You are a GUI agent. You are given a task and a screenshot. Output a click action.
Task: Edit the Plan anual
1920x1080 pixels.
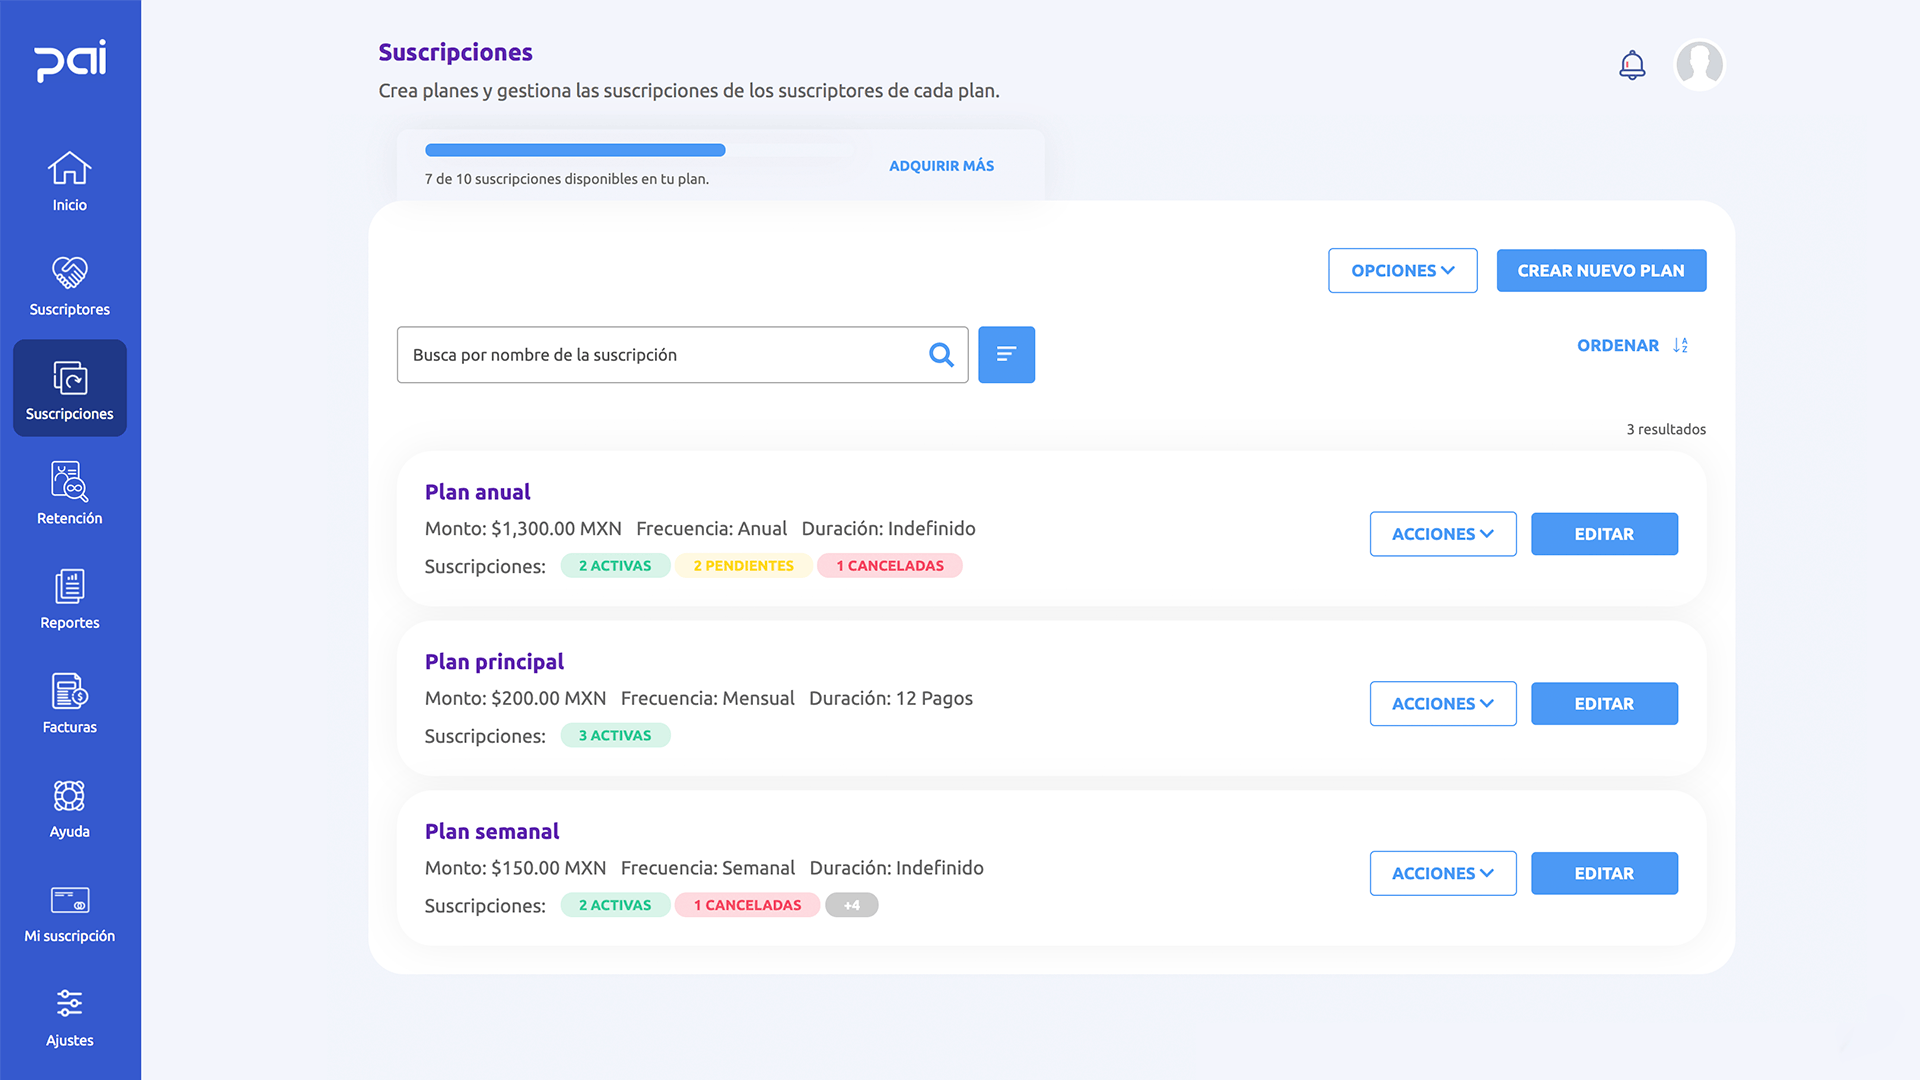pyautogui.click(x=1604, y=534)
